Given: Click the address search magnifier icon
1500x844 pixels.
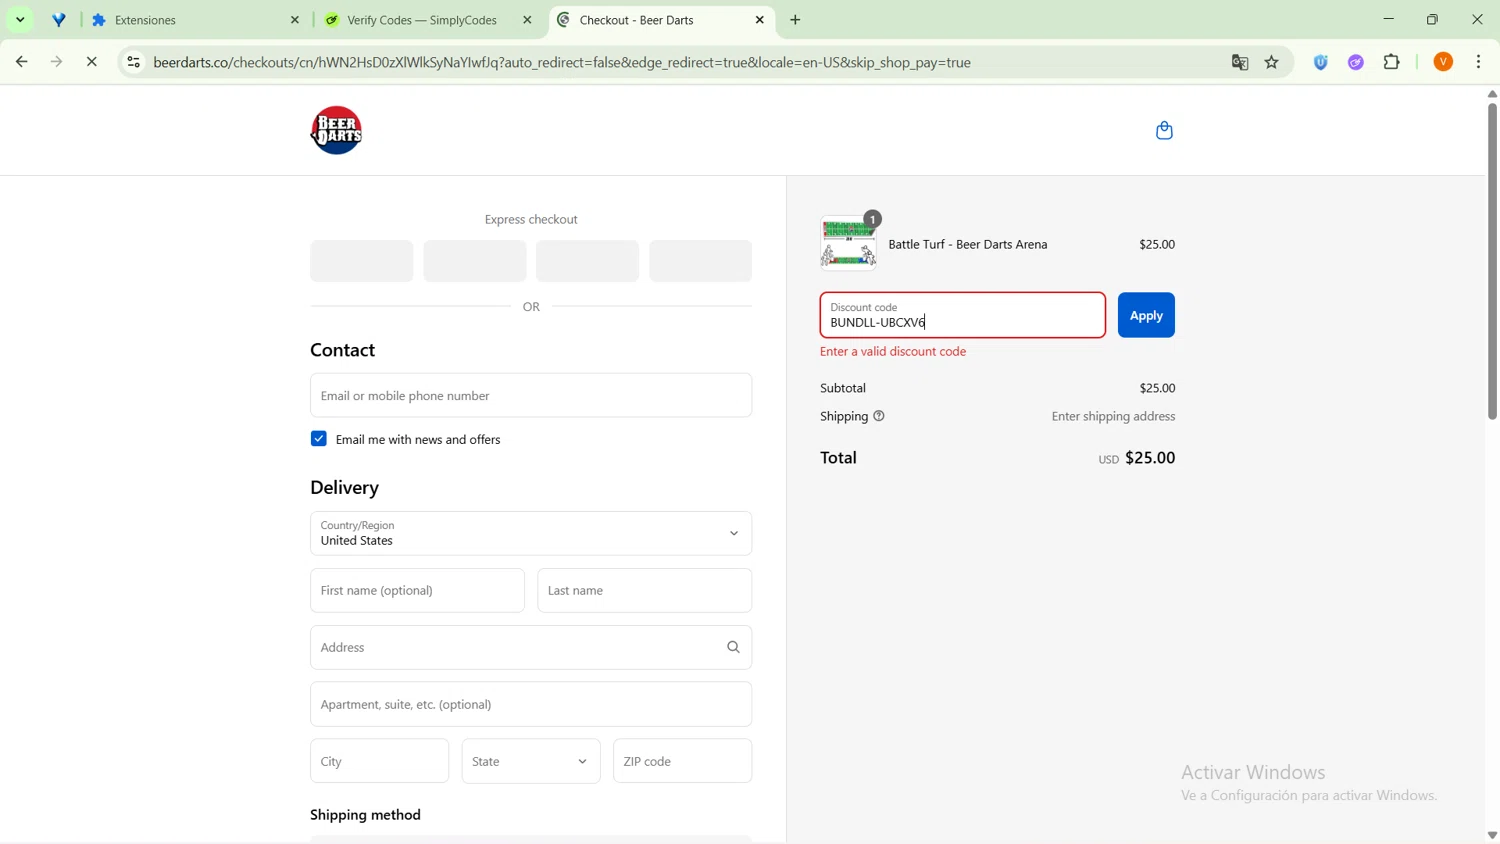Looking at the screenshot, I should [x=733, y=647].
